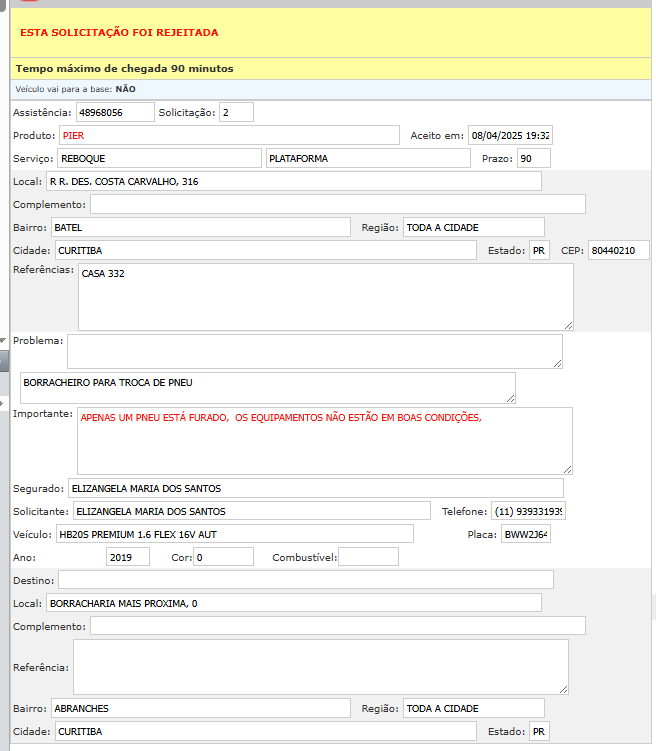Image resolution: width=656 pixels, height=751 pixels.
Task: Click the down arrow on left edge
Action: click(x=3, y=341)
